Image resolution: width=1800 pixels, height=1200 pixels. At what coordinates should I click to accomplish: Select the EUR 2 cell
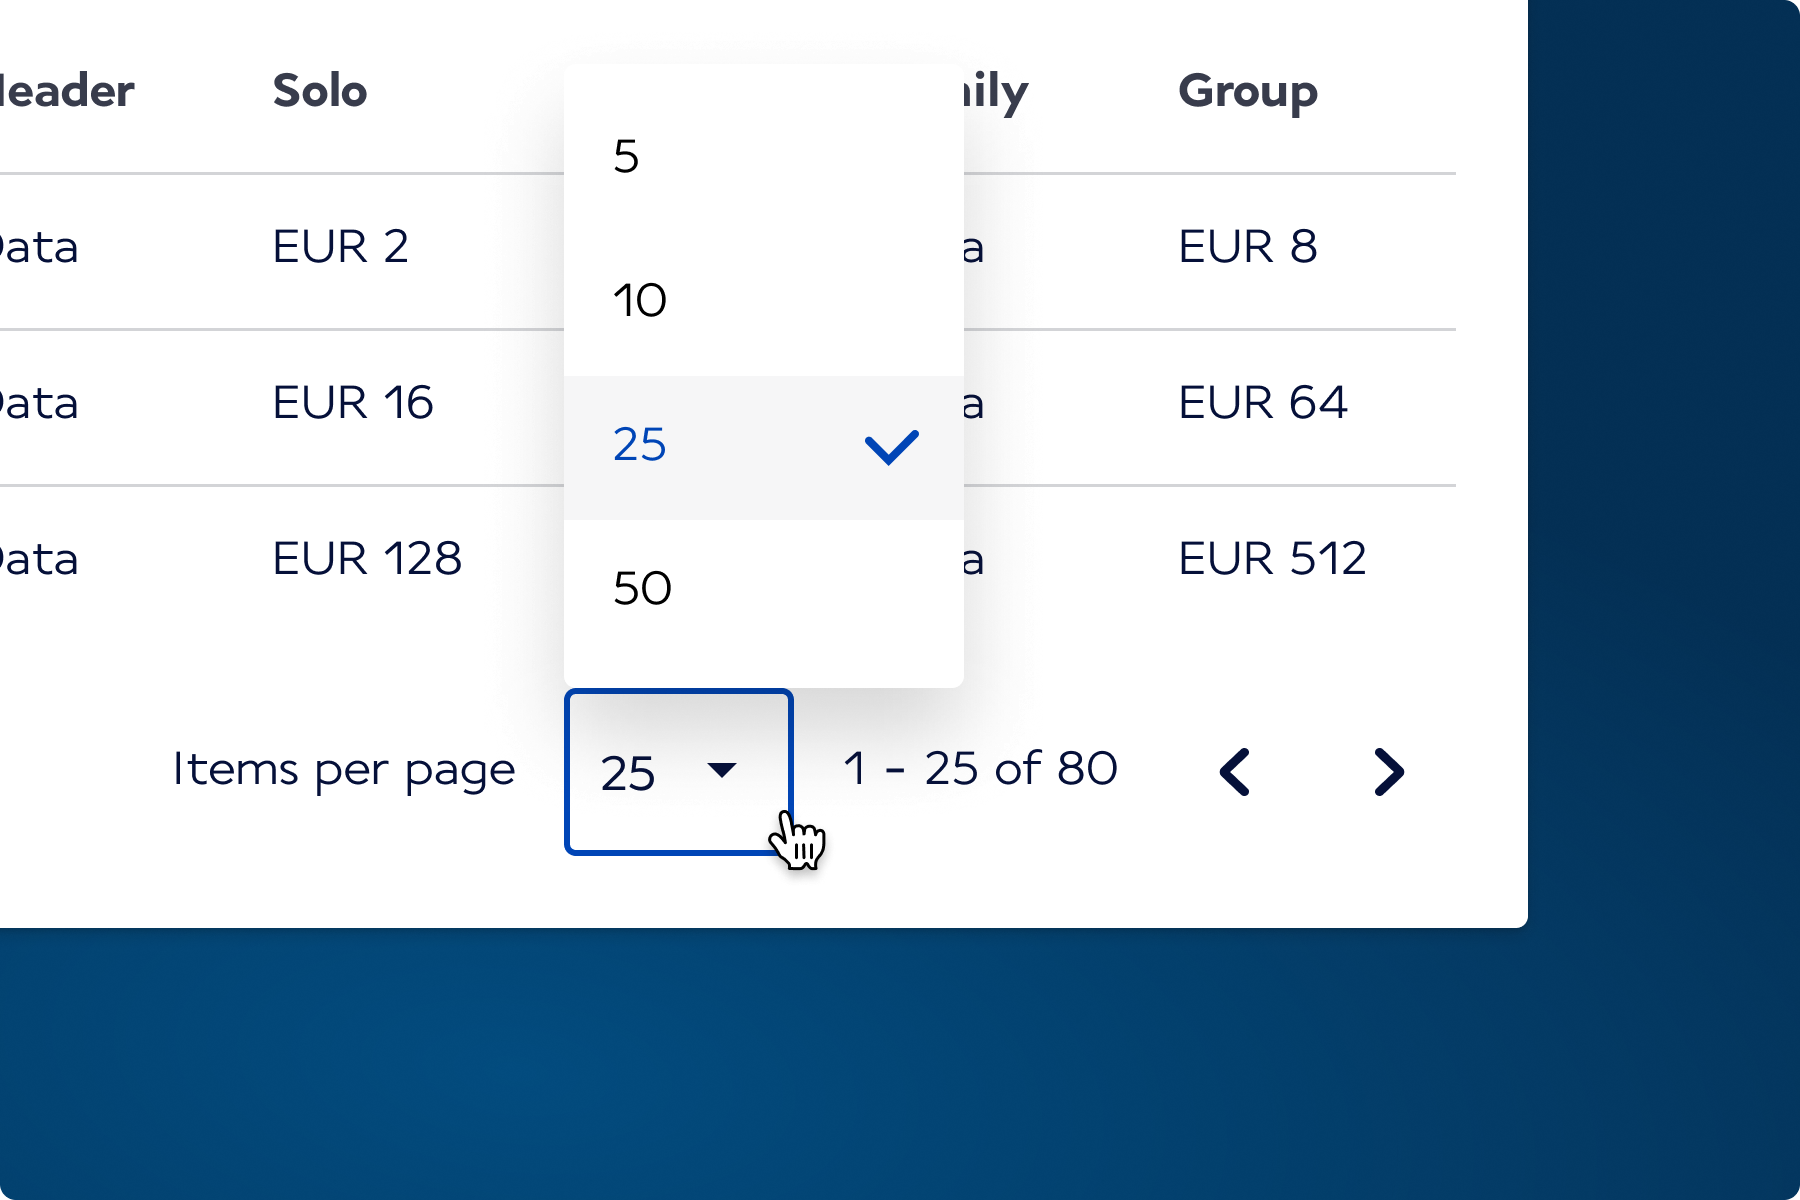click(341, 247)
